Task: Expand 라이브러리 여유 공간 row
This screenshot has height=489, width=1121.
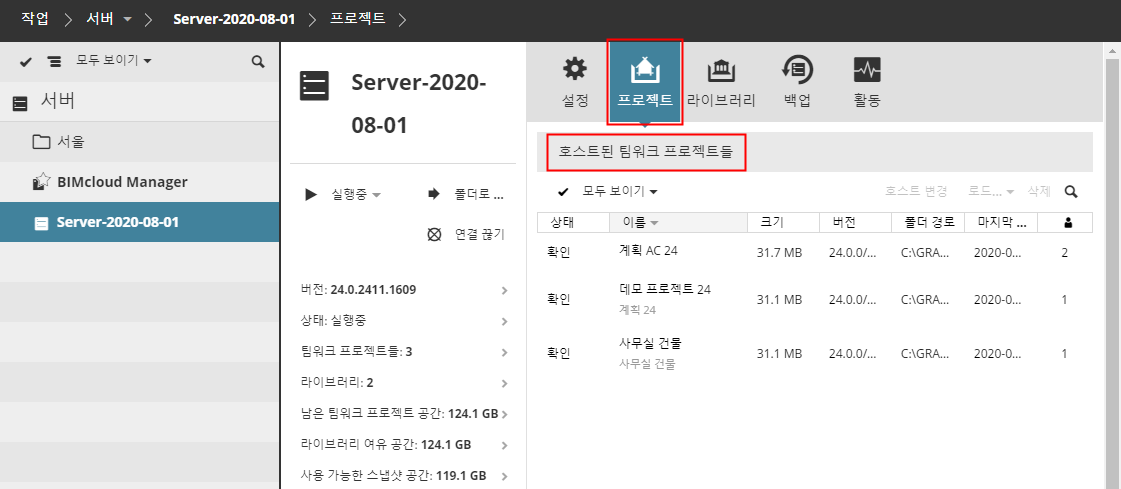Action: [405, 445]
